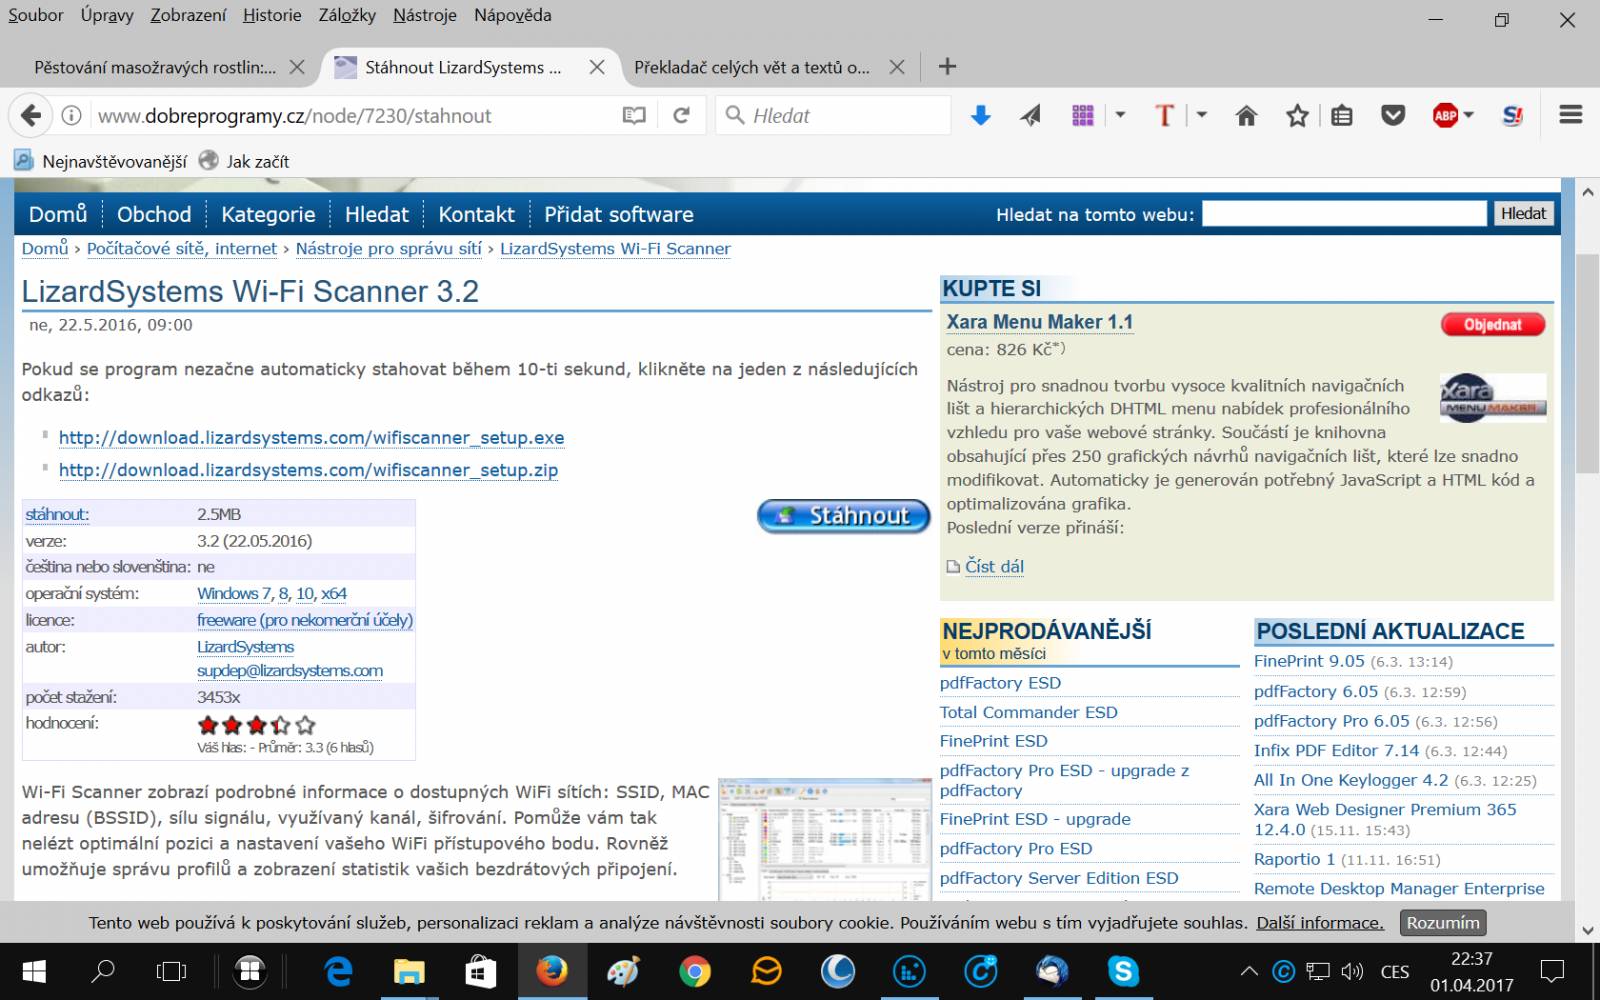Close the Stáhnout LizardSystems tab
Image resolution: width=1600 pixels, height=1000 pixels.
coord(597,67)
